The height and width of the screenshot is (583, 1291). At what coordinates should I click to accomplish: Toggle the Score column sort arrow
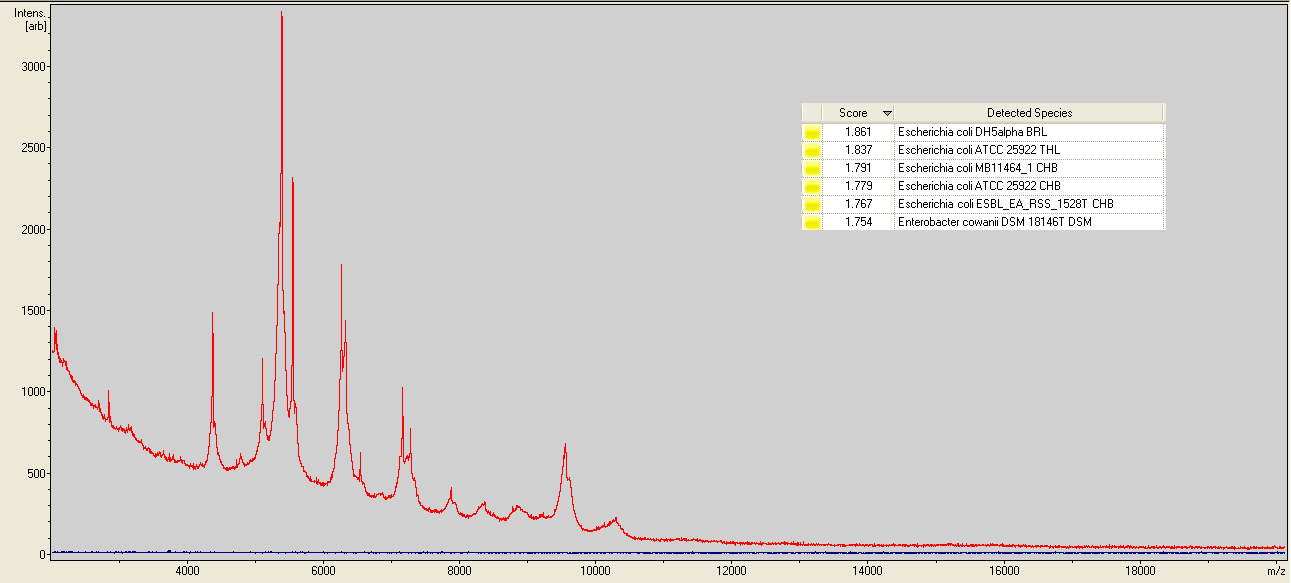pyautogui.click(x=886, y=113)
